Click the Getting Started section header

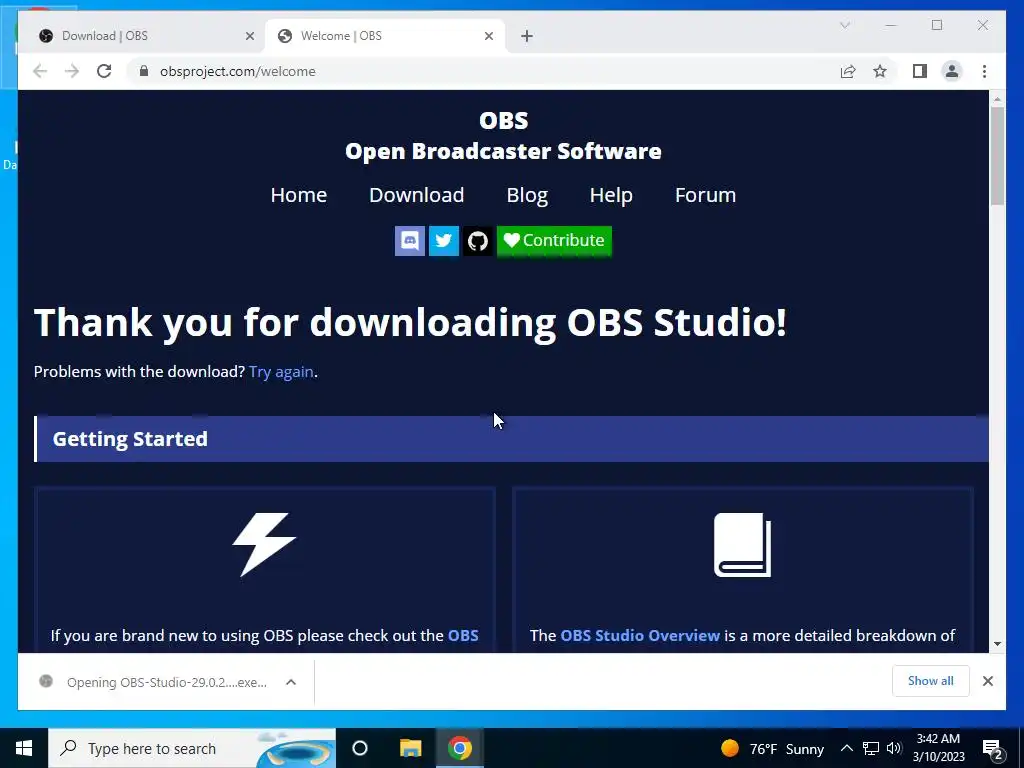pos(511,439)
